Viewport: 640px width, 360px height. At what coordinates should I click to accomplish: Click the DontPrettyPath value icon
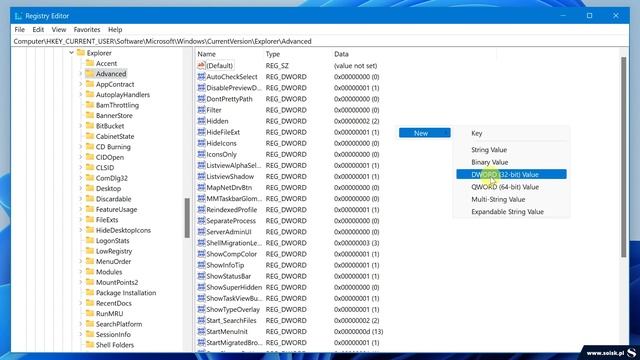(x=201, y=99)
